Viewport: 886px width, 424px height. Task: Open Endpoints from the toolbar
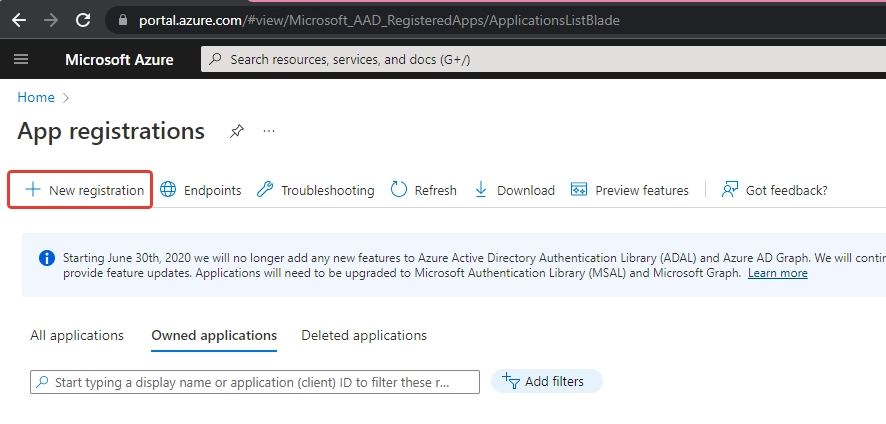click(x=201, y=190)
